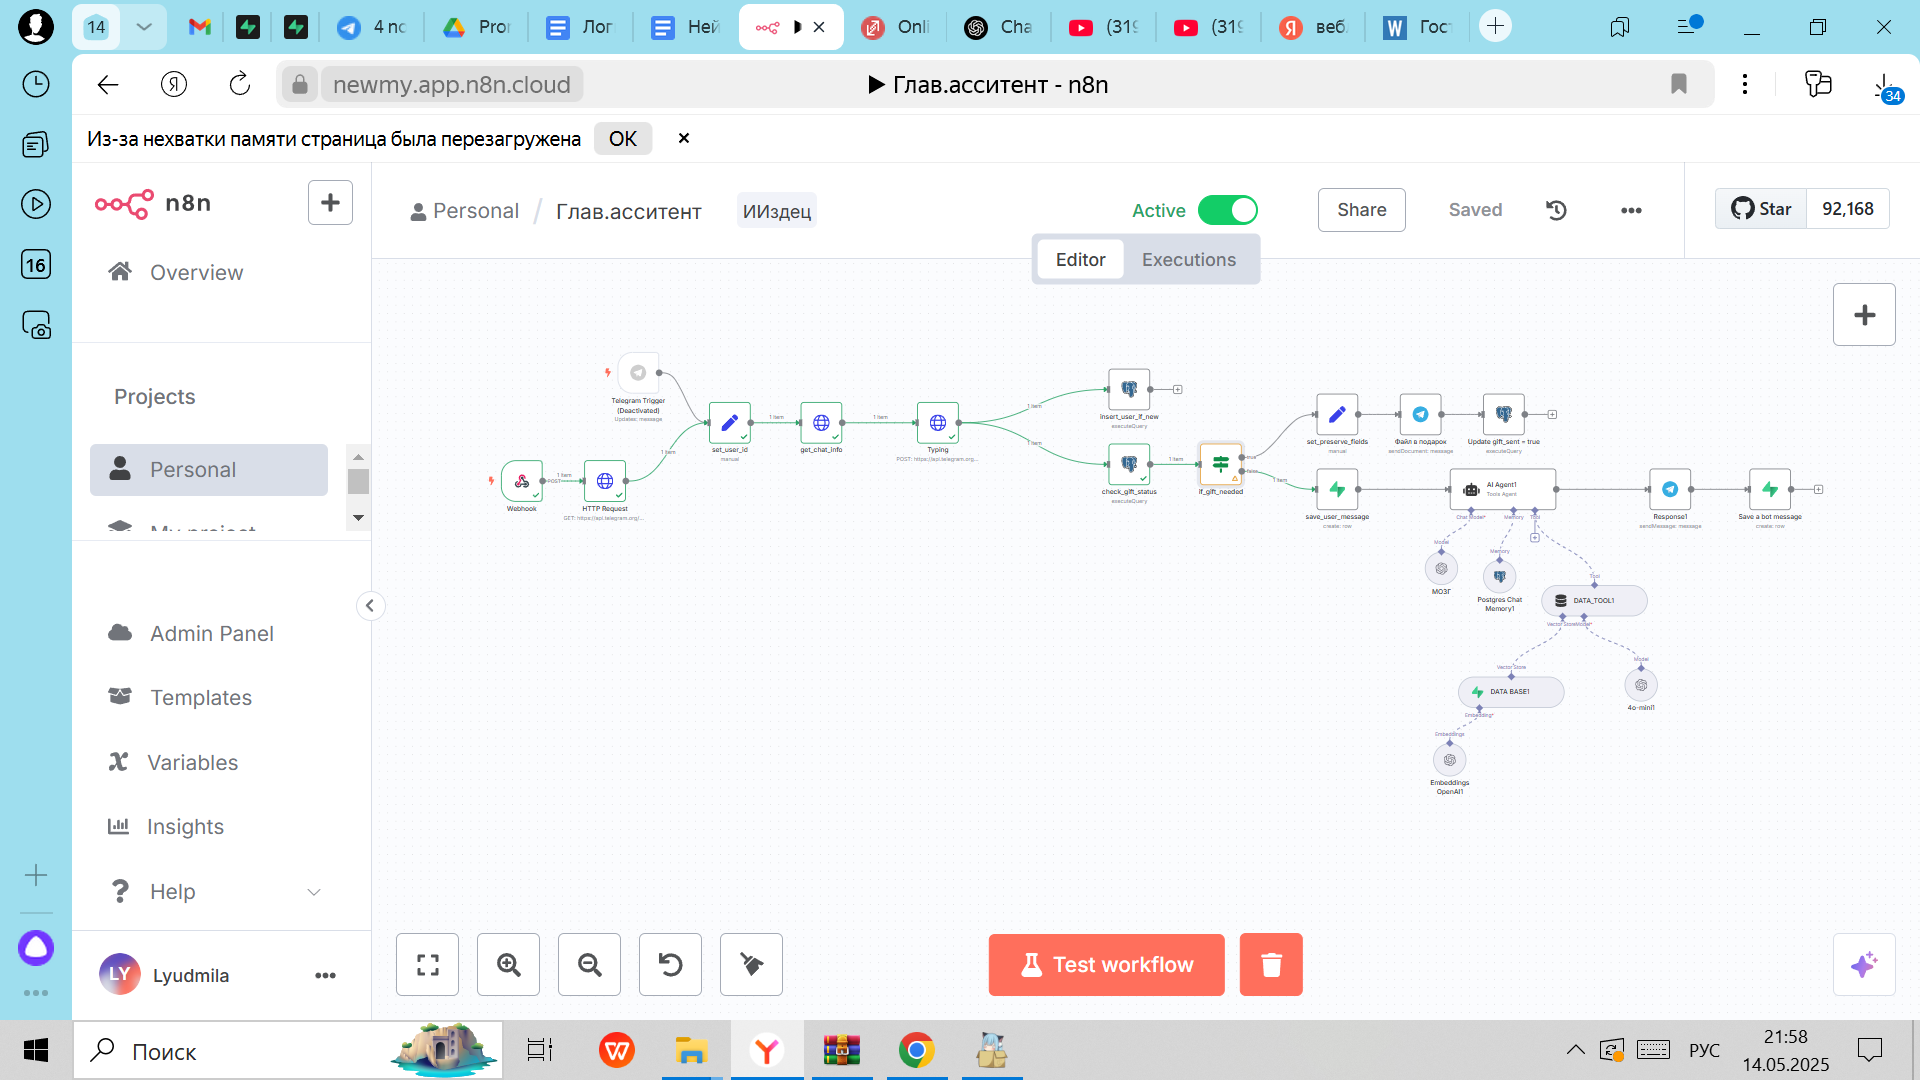Open Templates in the sidebar
Viewport: 1920px width, 1080px height.
click(x=200, y=698)
